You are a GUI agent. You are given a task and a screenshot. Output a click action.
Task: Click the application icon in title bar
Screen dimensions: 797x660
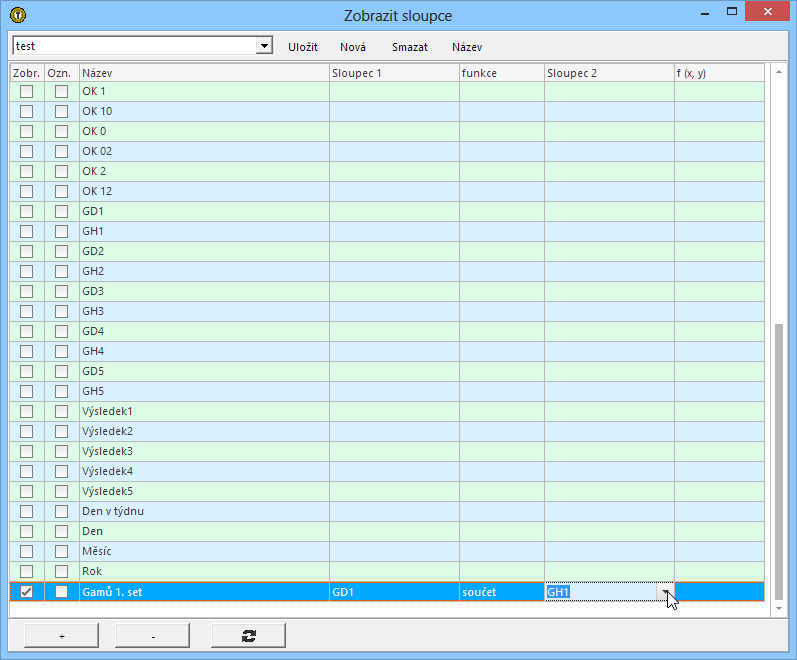[18, 15]
